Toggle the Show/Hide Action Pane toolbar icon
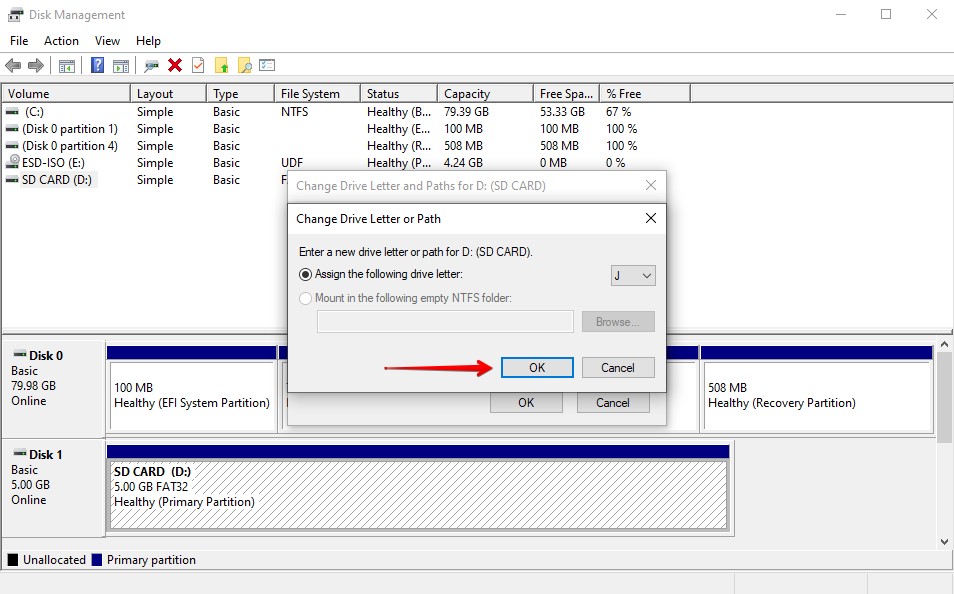954x594 pixels. [122, 64]
